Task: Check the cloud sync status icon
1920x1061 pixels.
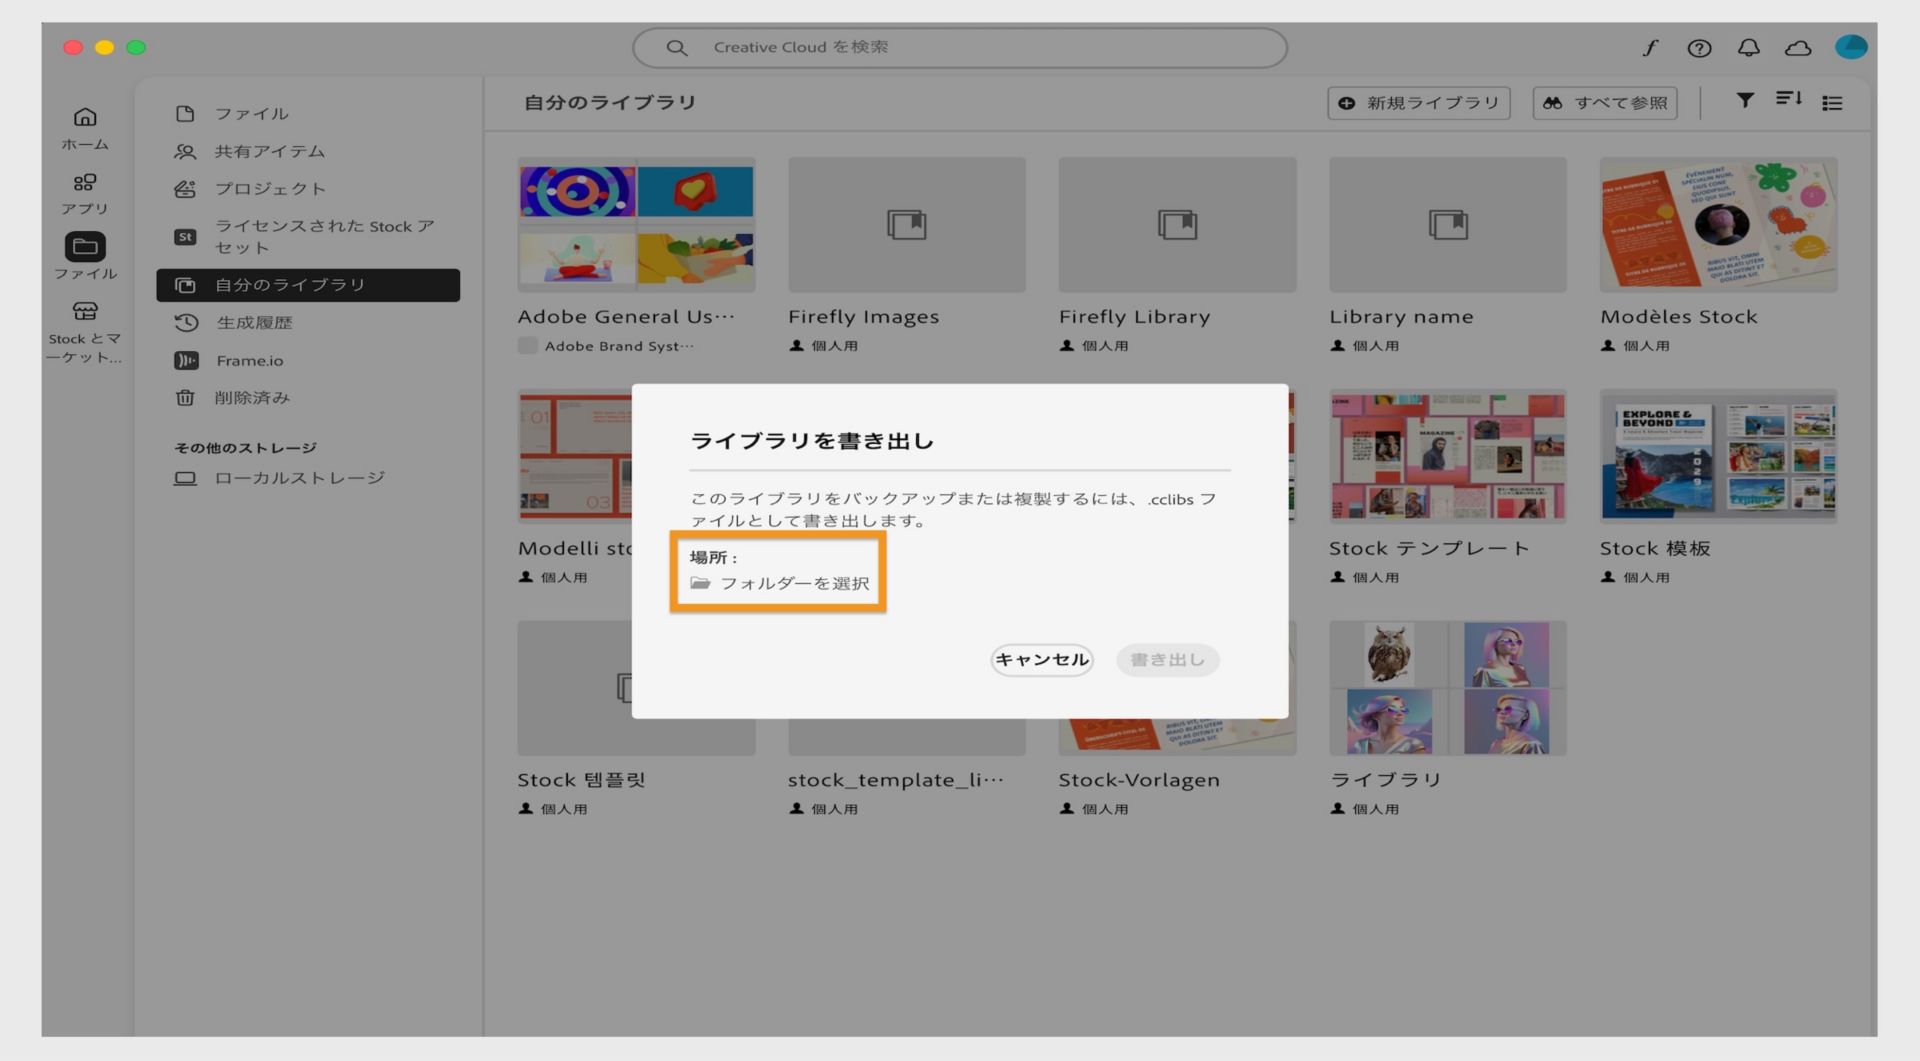Action: click(x=1798, y=47)
